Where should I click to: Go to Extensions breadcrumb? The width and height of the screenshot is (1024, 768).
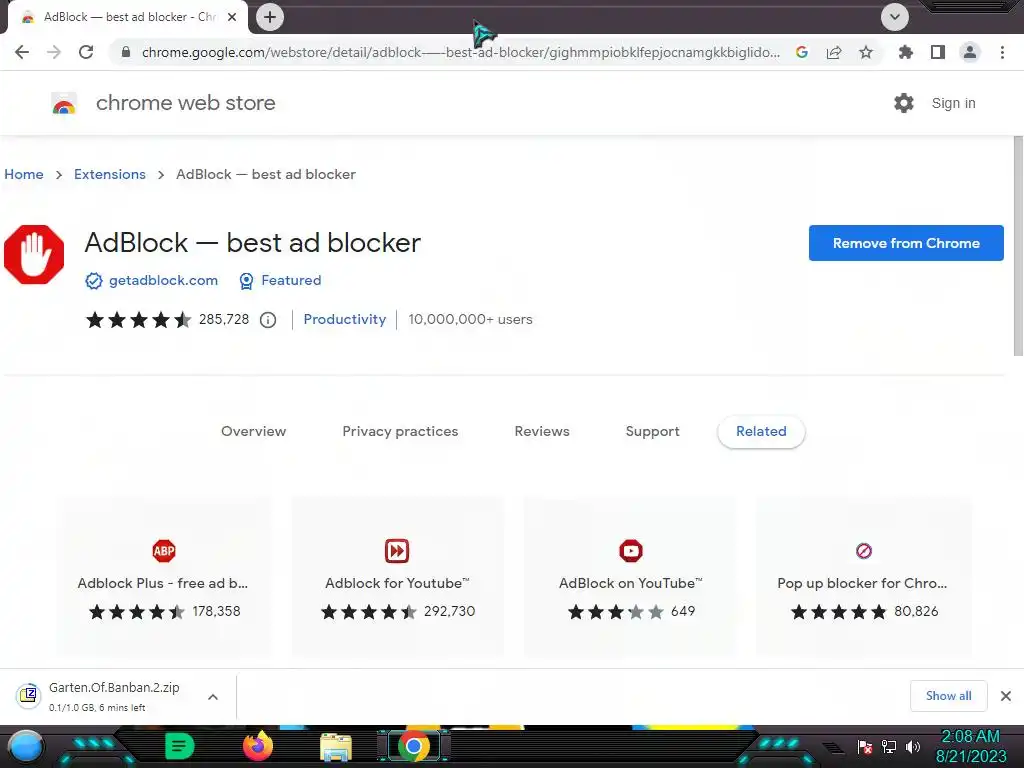pos(110,174)
